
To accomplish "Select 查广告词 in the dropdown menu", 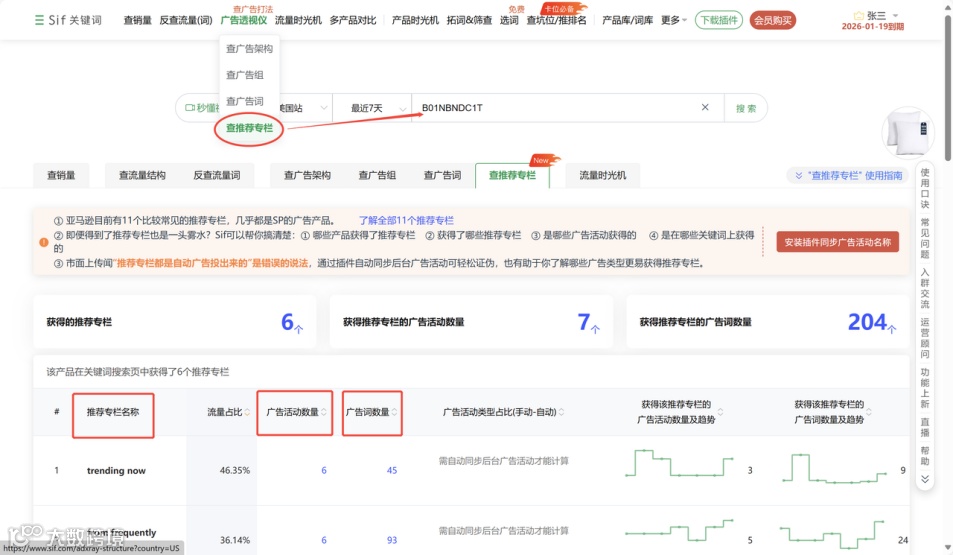I will 244,101.
